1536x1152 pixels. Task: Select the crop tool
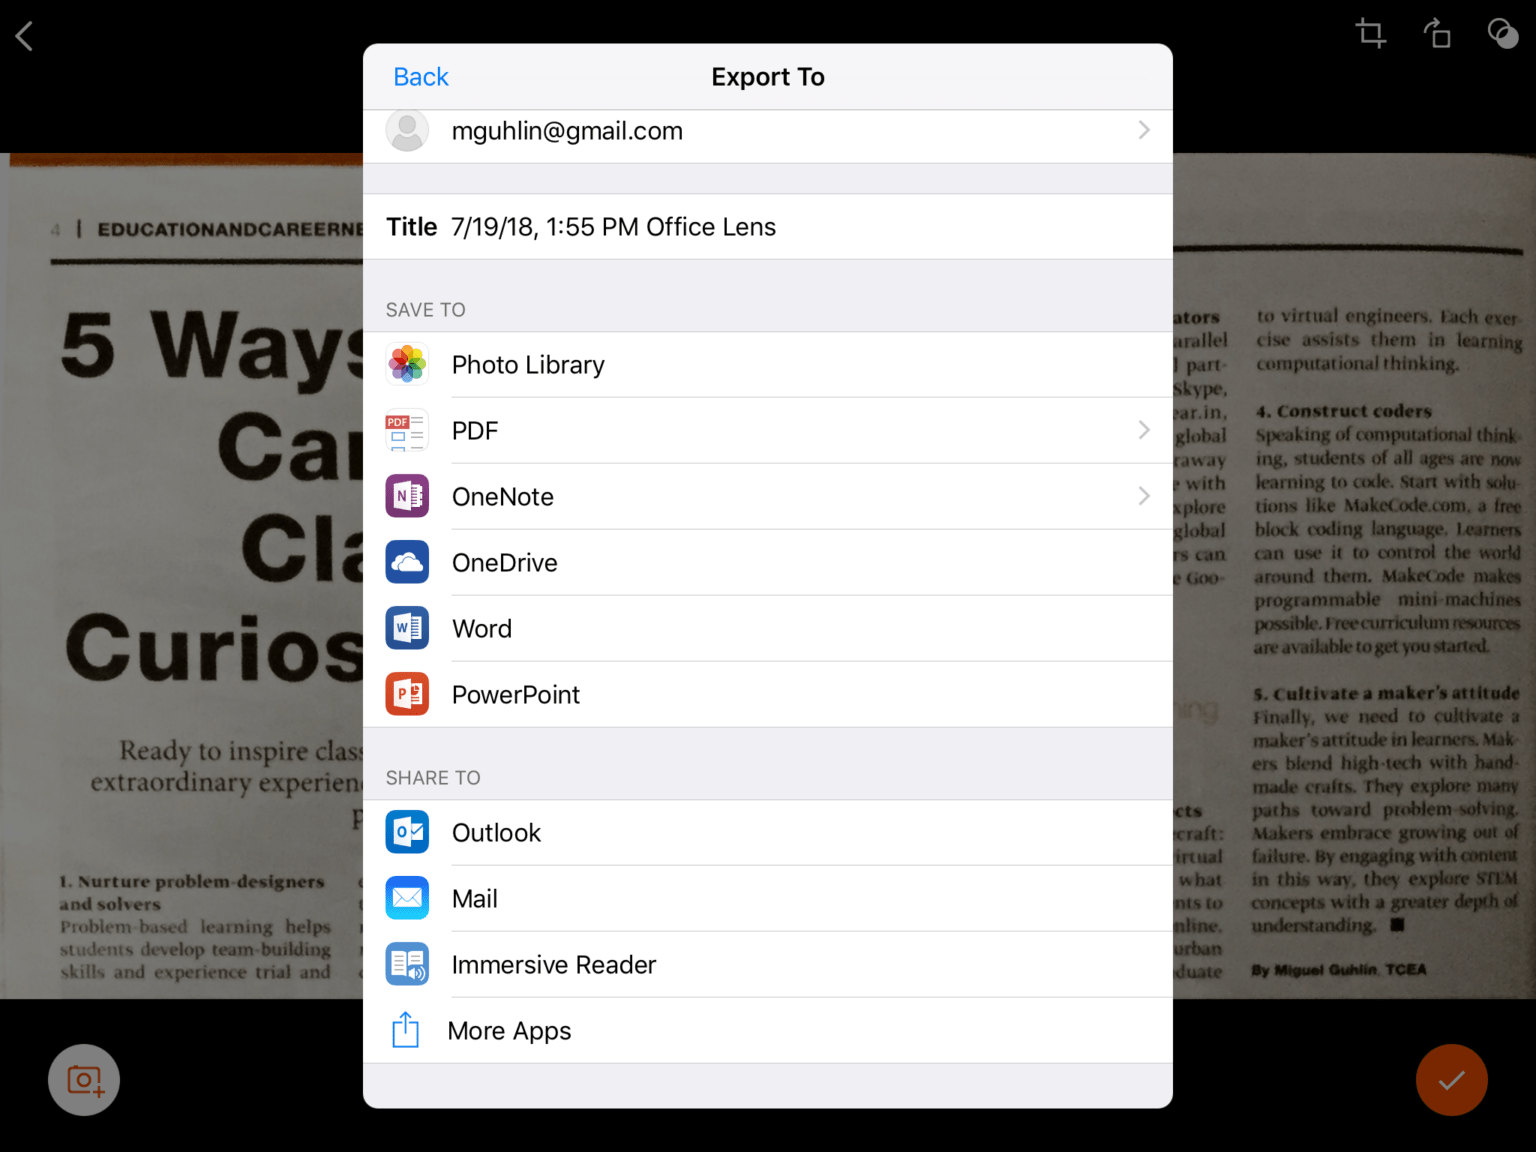[x=1370, y=33]
